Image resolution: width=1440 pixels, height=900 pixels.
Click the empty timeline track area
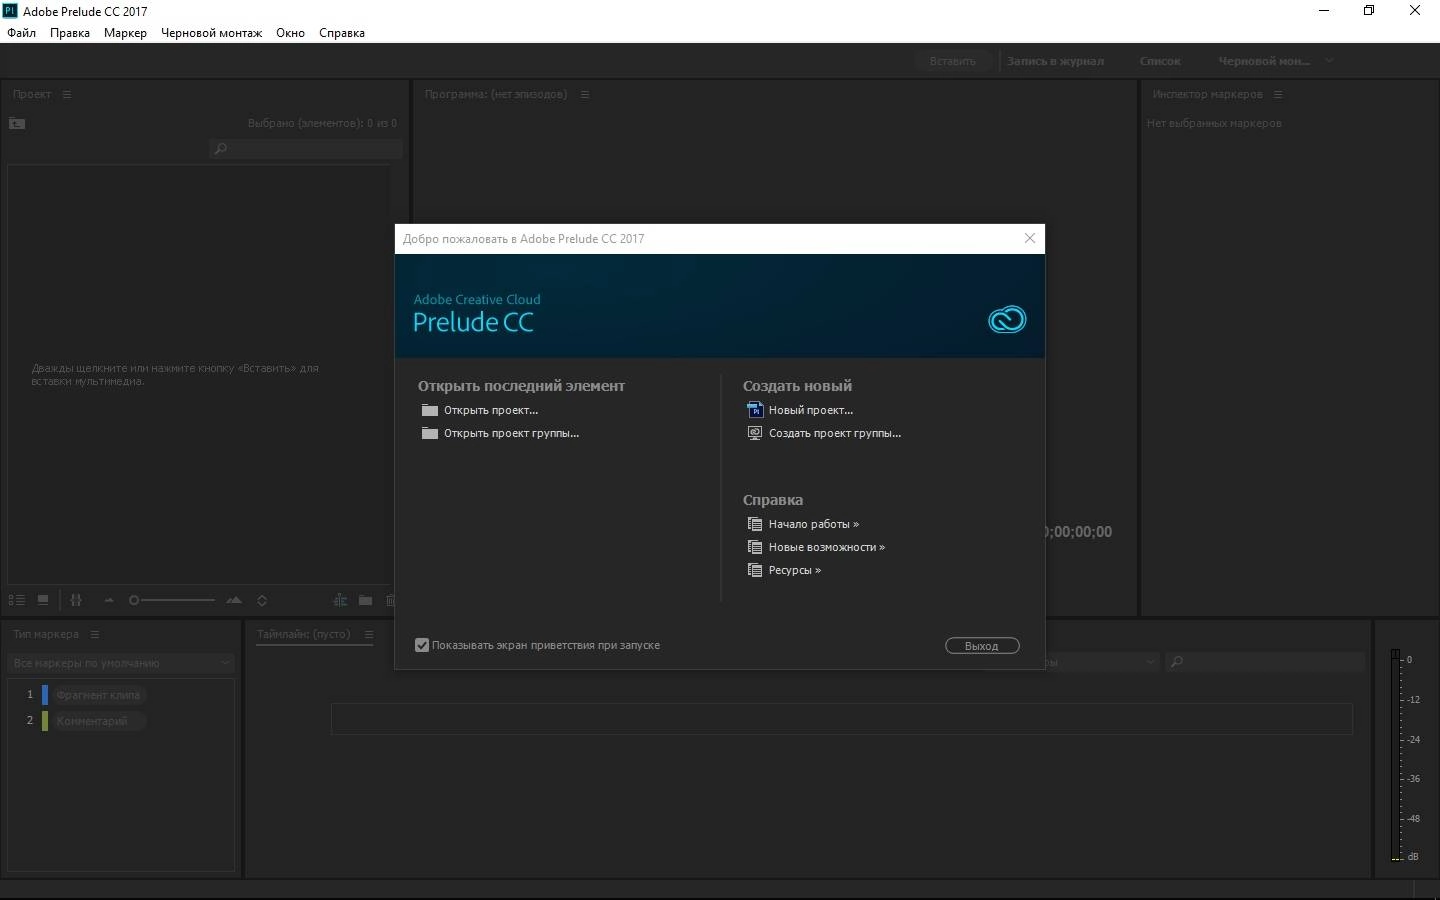[x=842, y=719]
